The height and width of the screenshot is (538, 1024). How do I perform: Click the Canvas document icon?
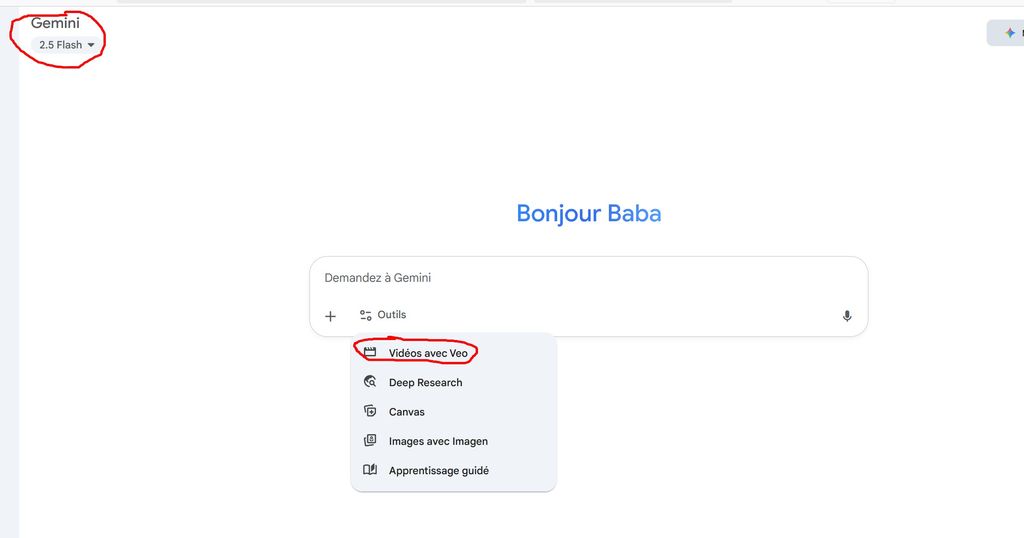tap(370, 411)
